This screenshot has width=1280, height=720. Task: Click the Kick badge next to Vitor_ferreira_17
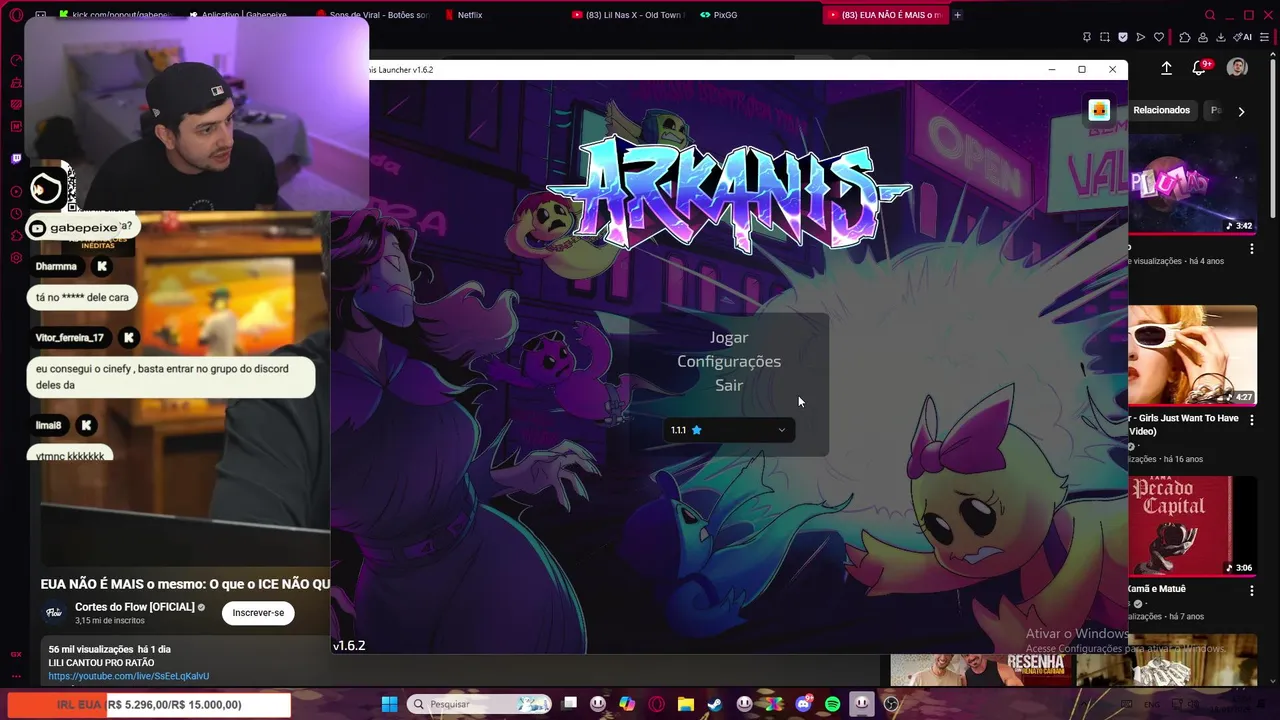coord(129,338)
